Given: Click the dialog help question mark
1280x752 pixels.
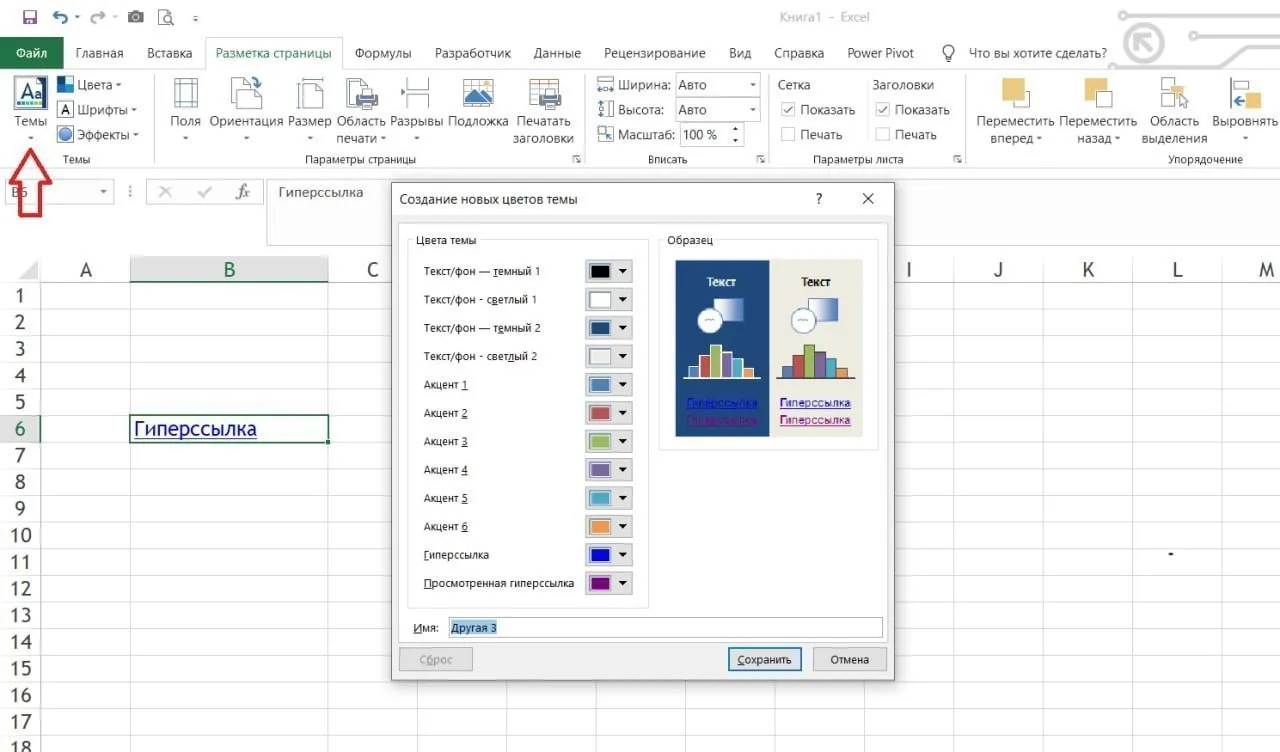Looking at the screenshot, I should tap(819, 199).
